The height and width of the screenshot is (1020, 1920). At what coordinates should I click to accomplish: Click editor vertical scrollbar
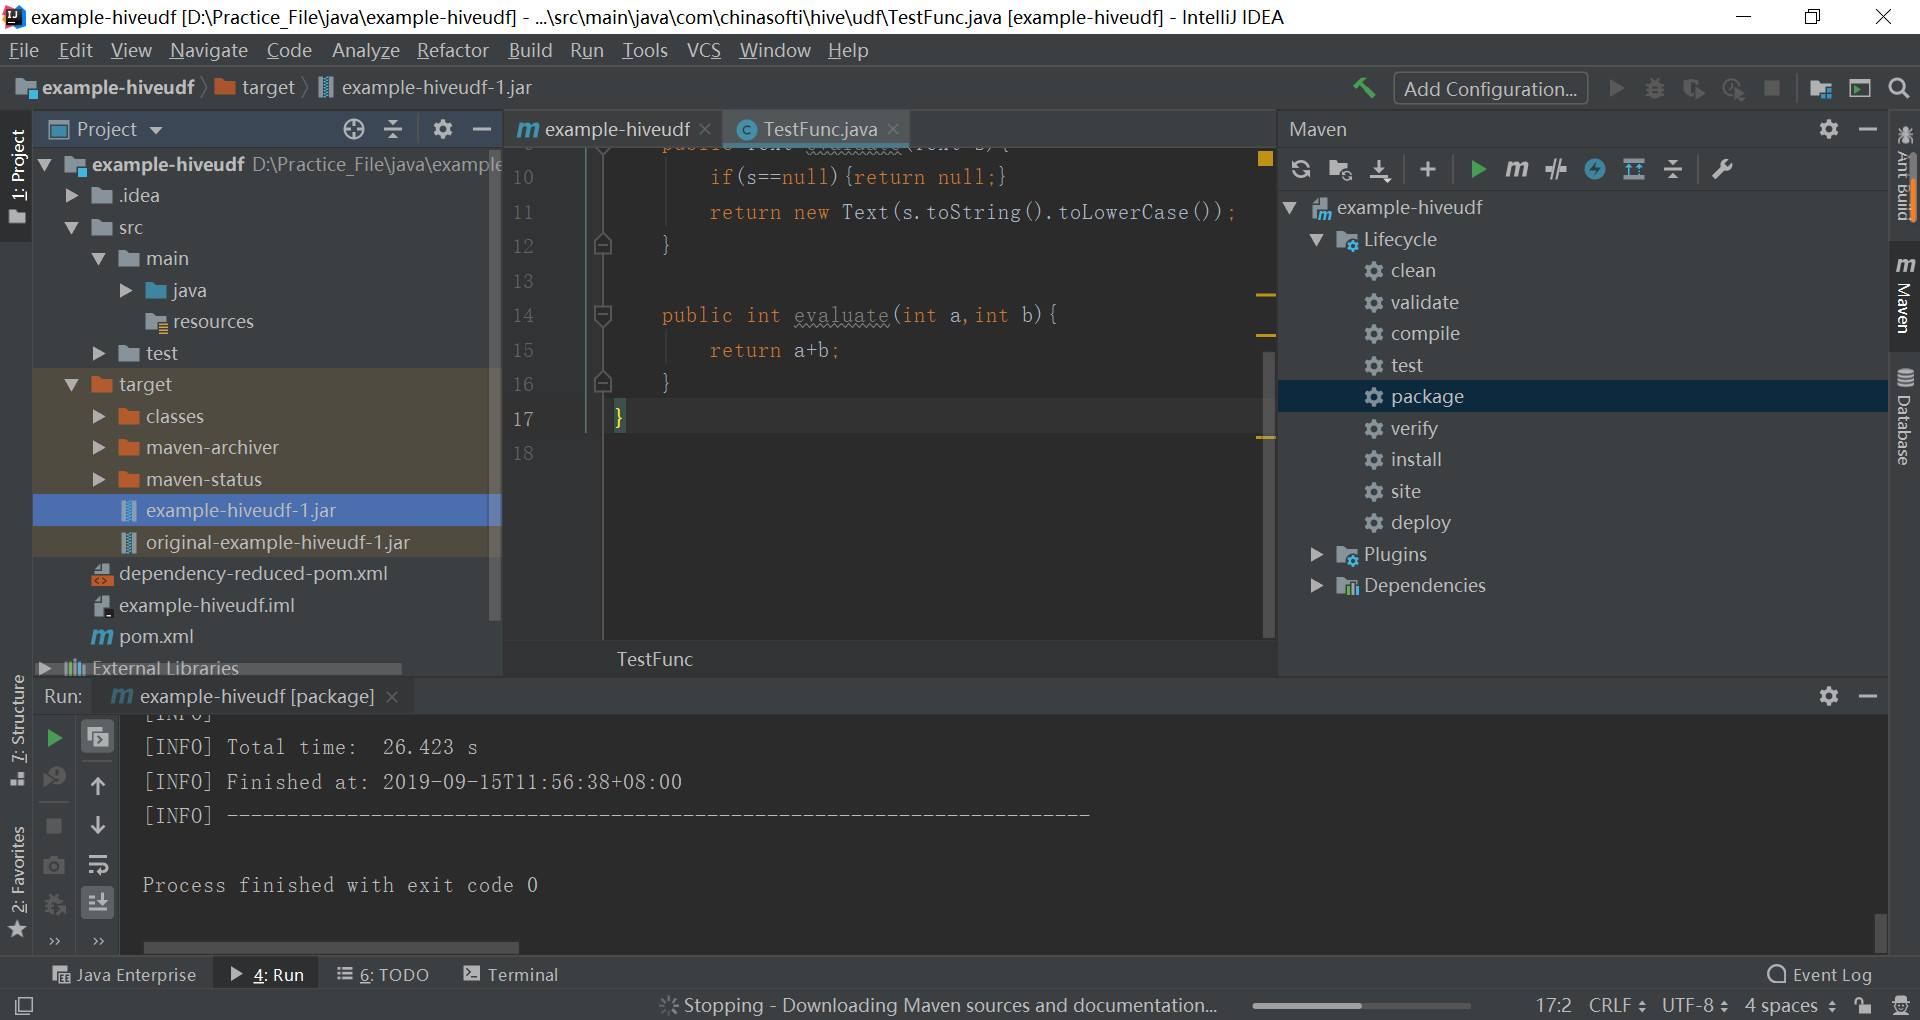1268,494
